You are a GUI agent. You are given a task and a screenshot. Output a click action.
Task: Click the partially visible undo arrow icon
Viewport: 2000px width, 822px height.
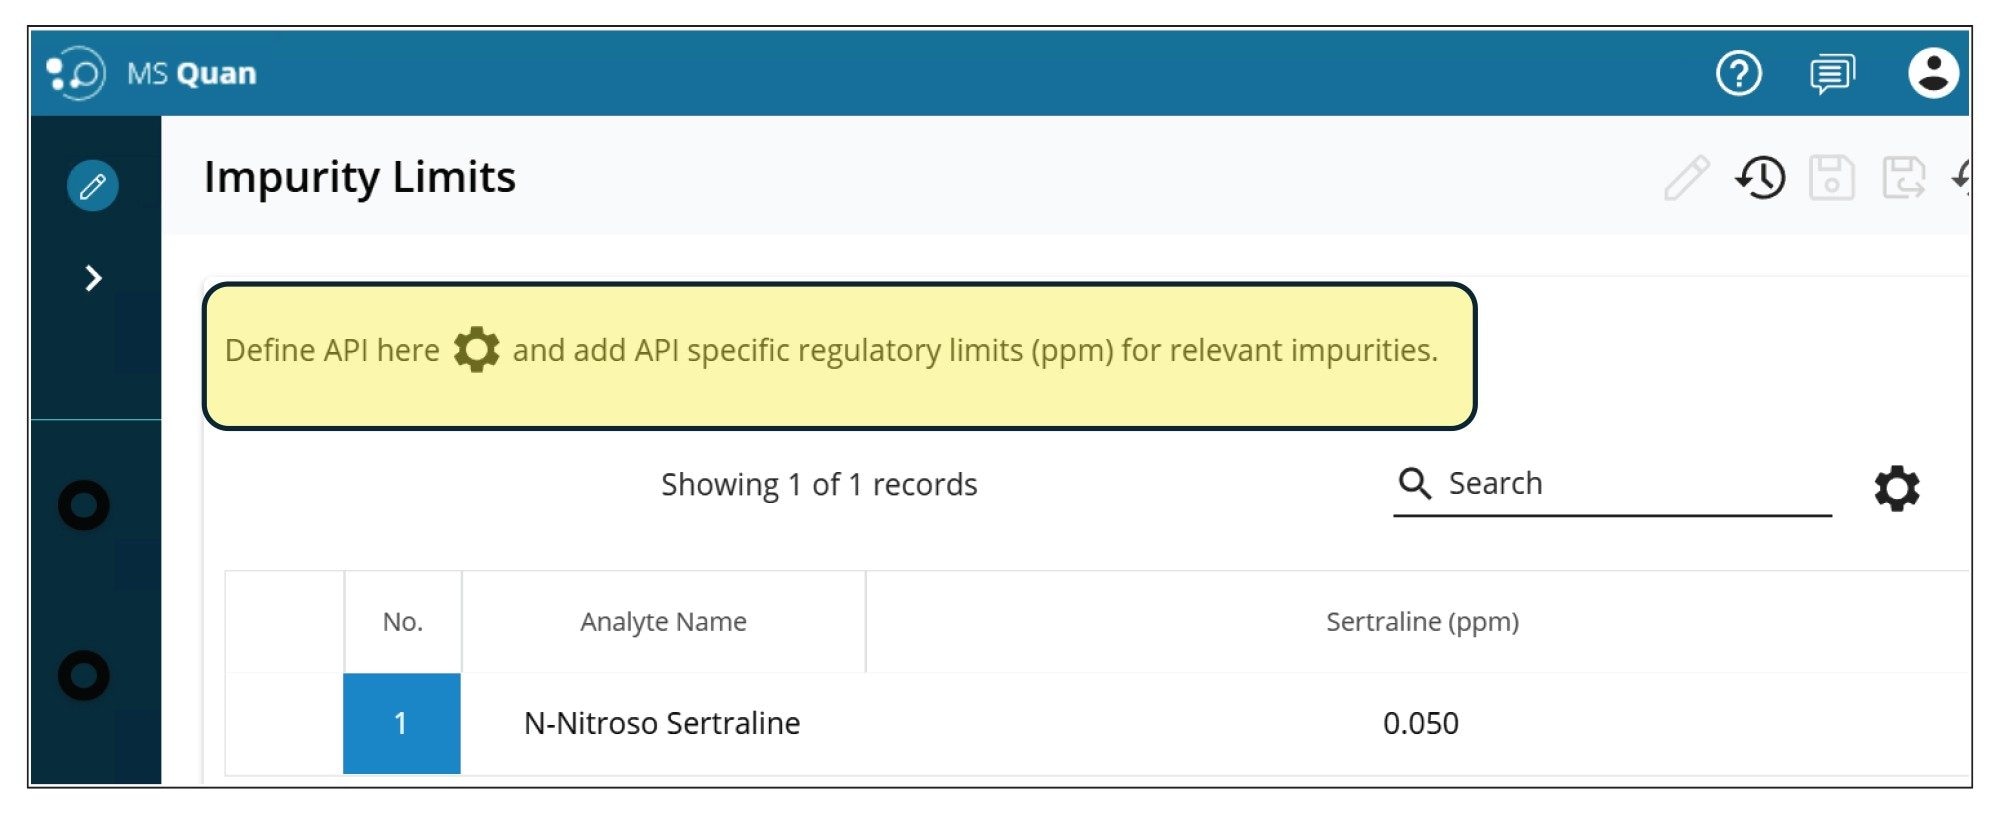click(x=1961, y=177)
